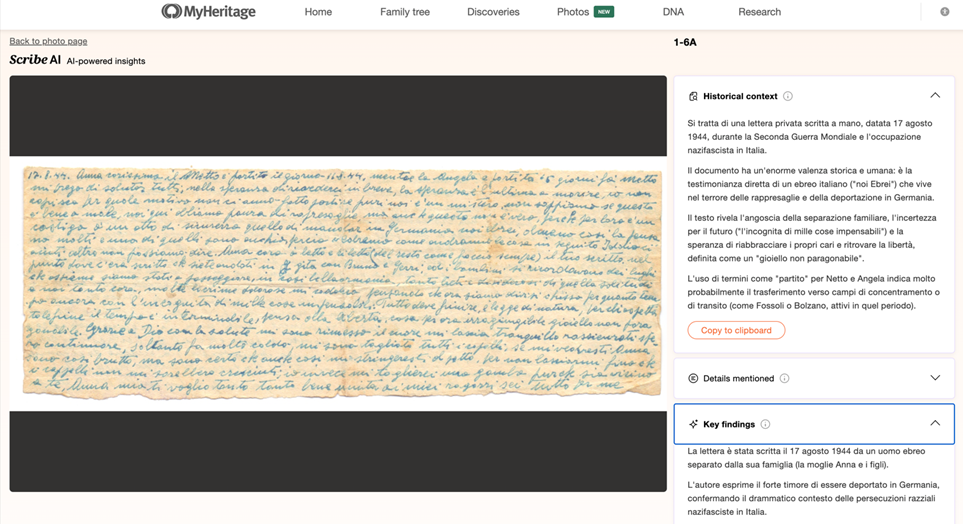Open the Family tree menu
Viewport: 963px width, 524px height.
tap(405, 12)
